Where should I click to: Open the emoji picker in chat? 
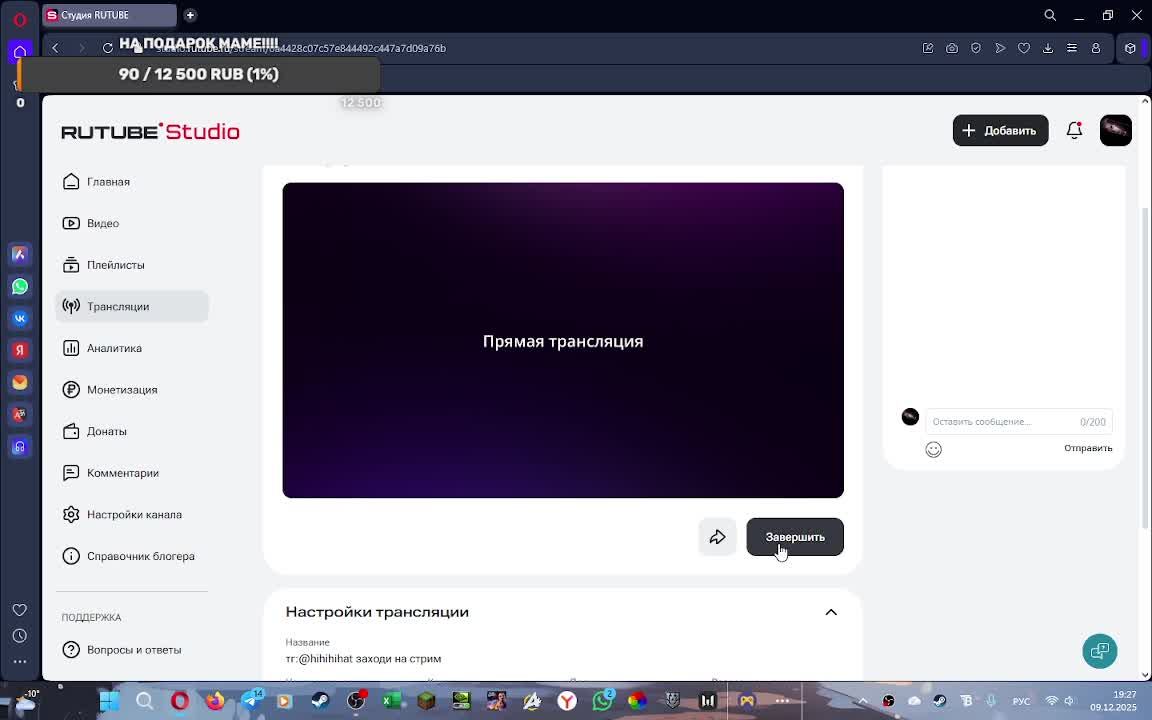[933, 450]
